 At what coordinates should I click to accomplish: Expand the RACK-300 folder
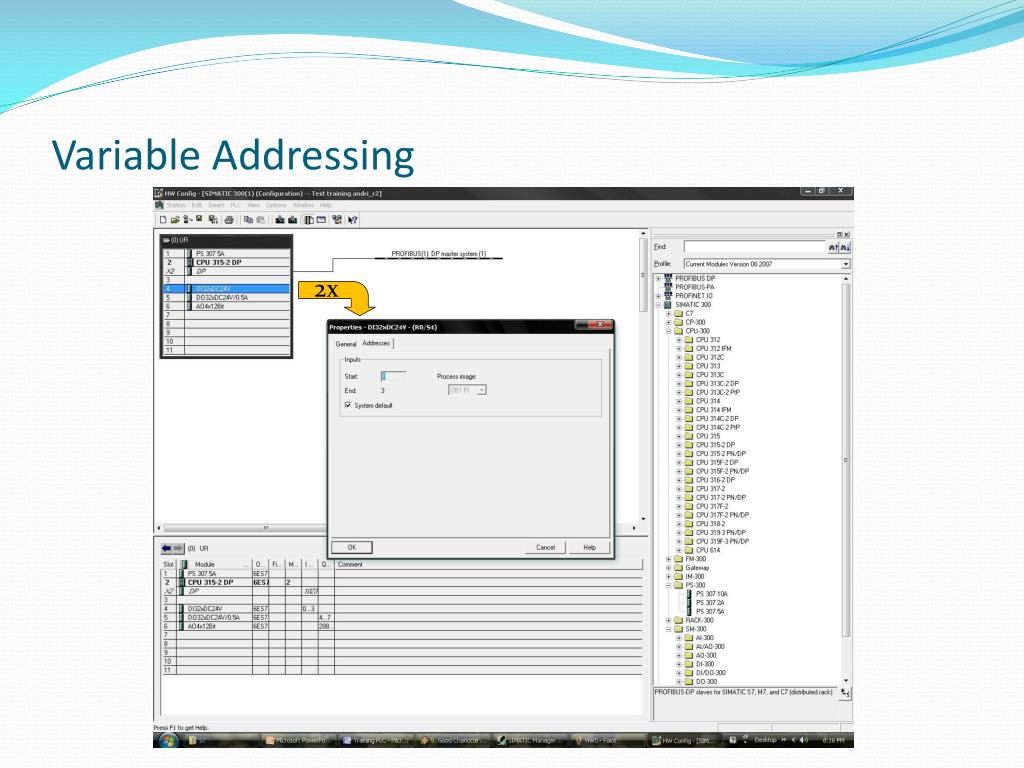[669, 620]
